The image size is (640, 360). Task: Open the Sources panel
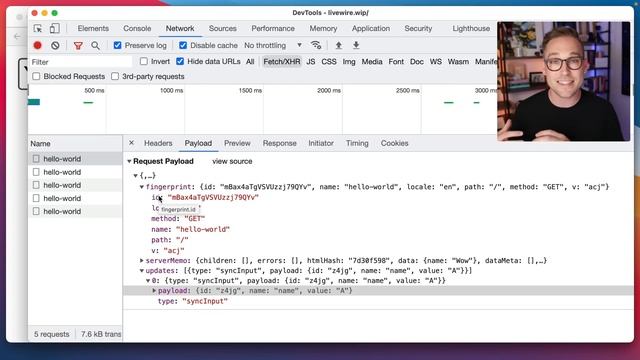coord(222,29)
